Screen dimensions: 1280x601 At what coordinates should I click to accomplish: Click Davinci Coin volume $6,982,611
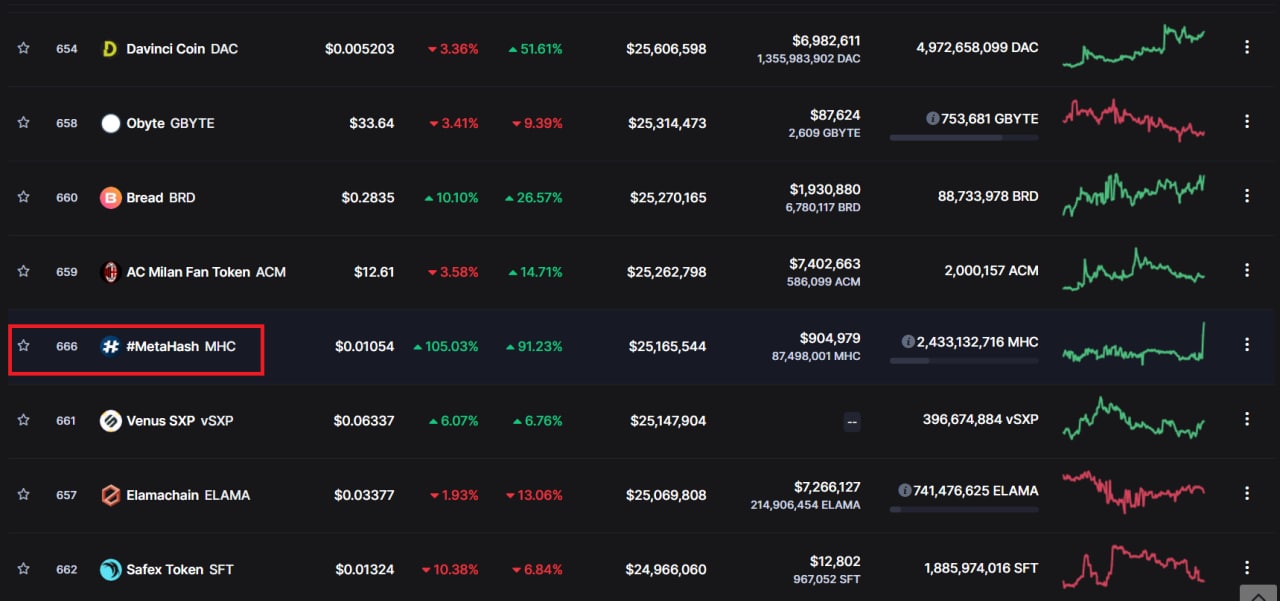(826, 41)
